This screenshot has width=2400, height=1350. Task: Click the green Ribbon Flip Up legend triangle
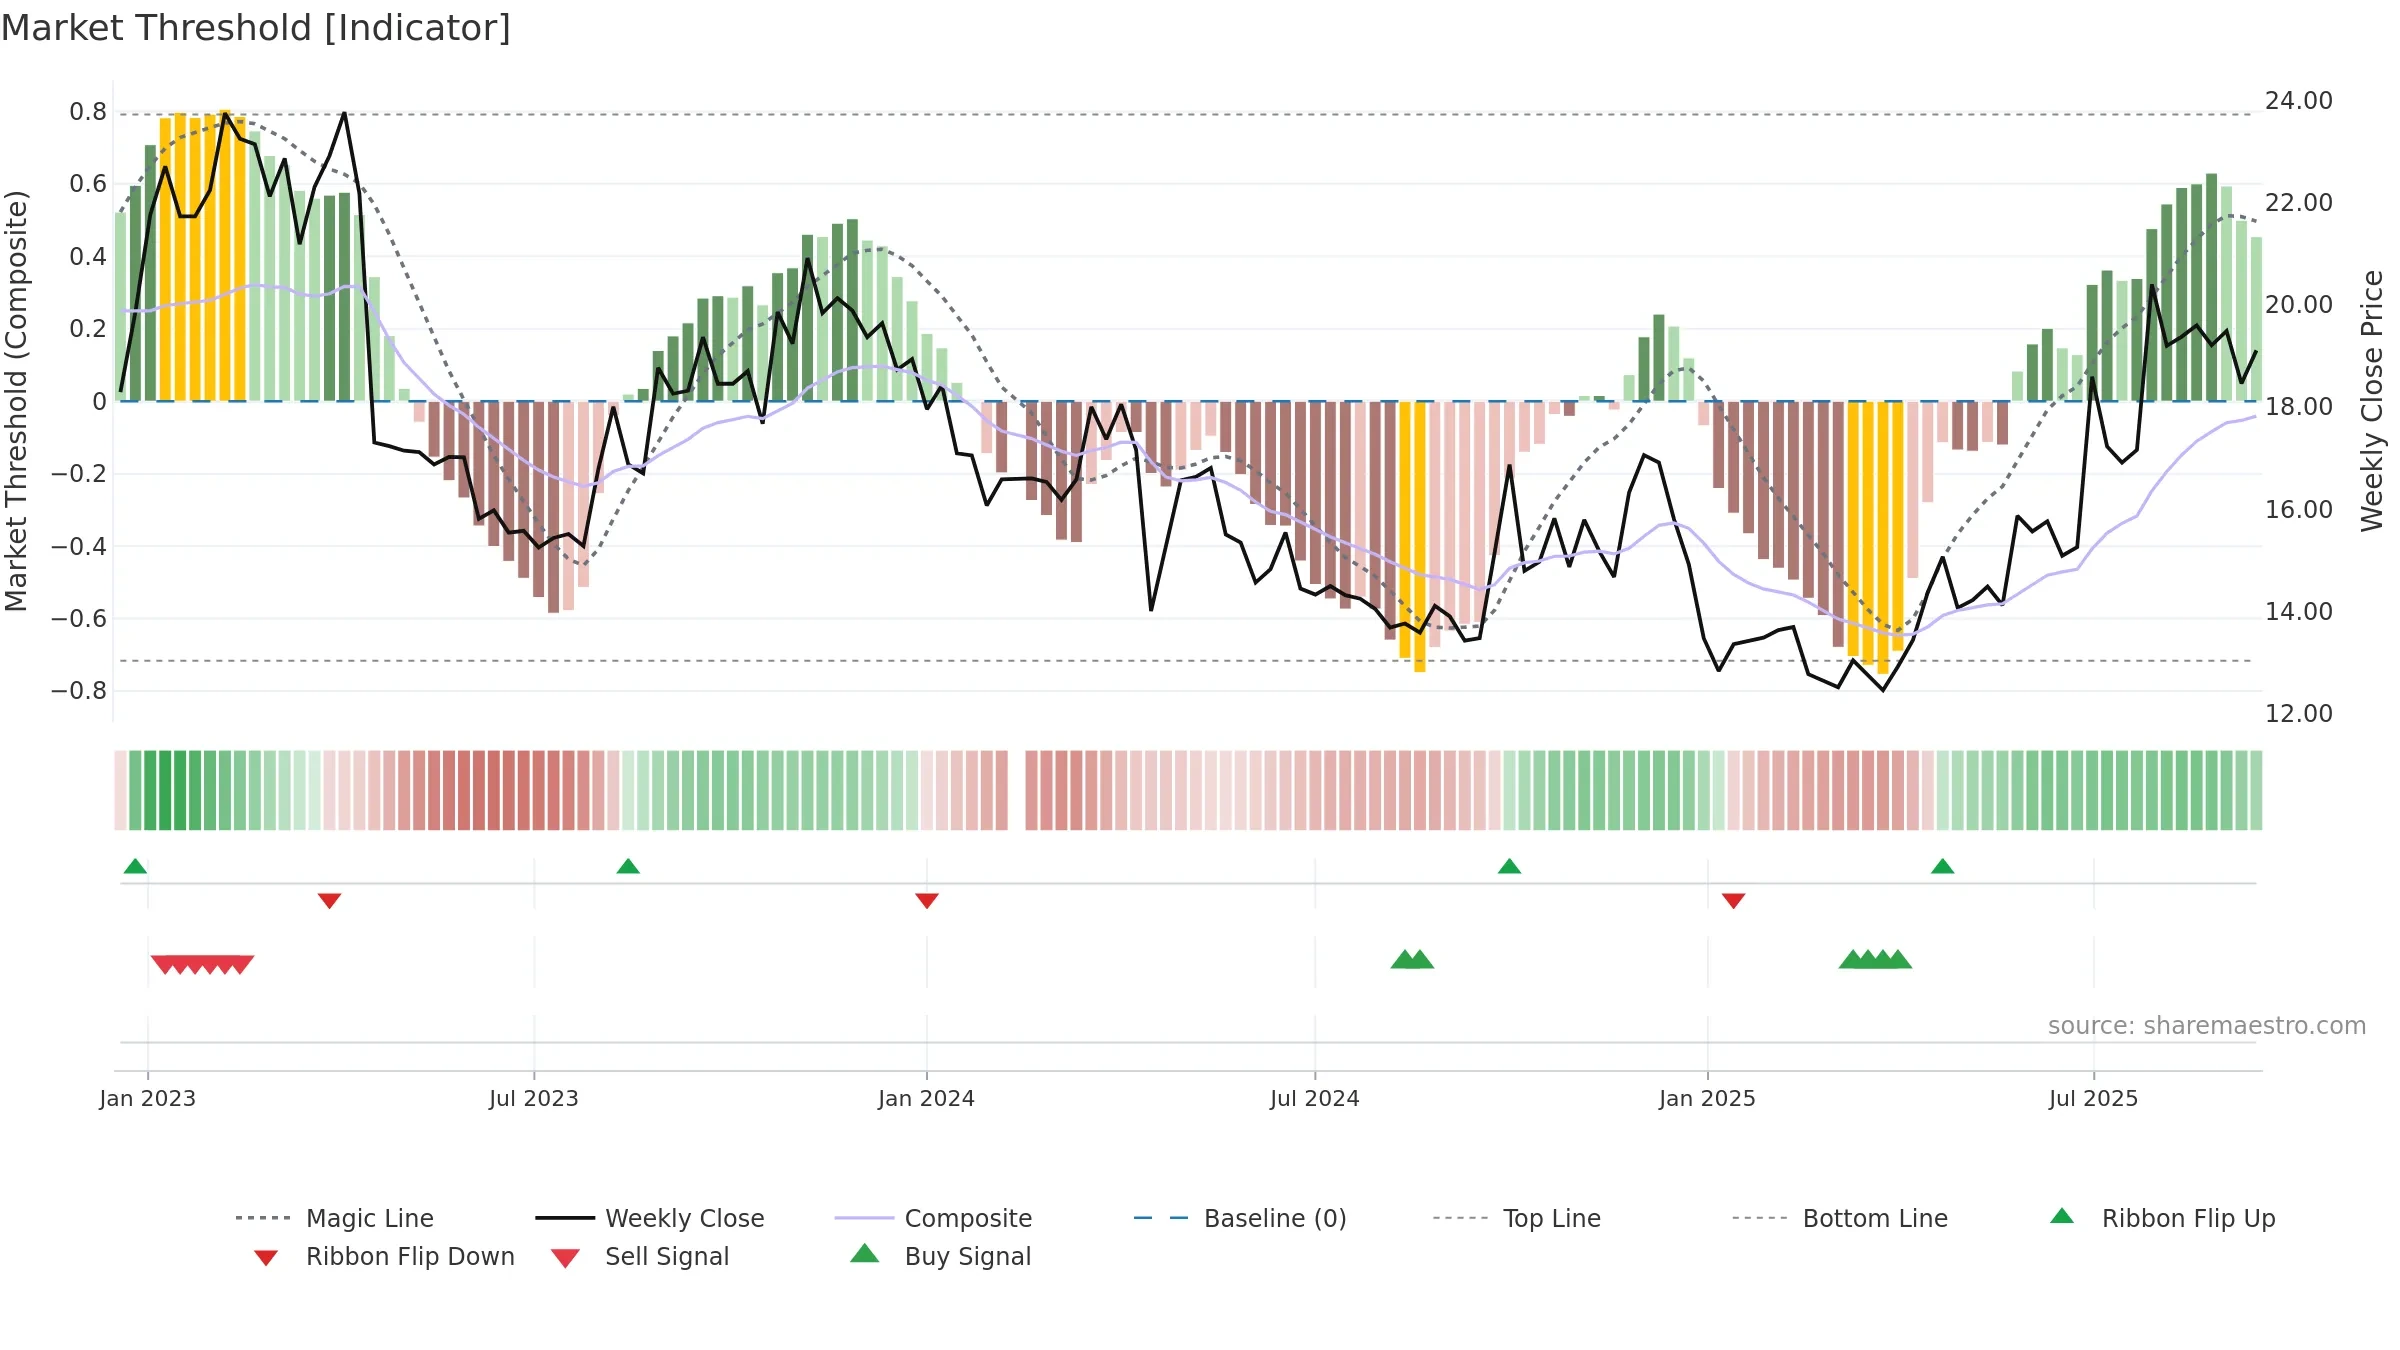coord(2062,1216)
